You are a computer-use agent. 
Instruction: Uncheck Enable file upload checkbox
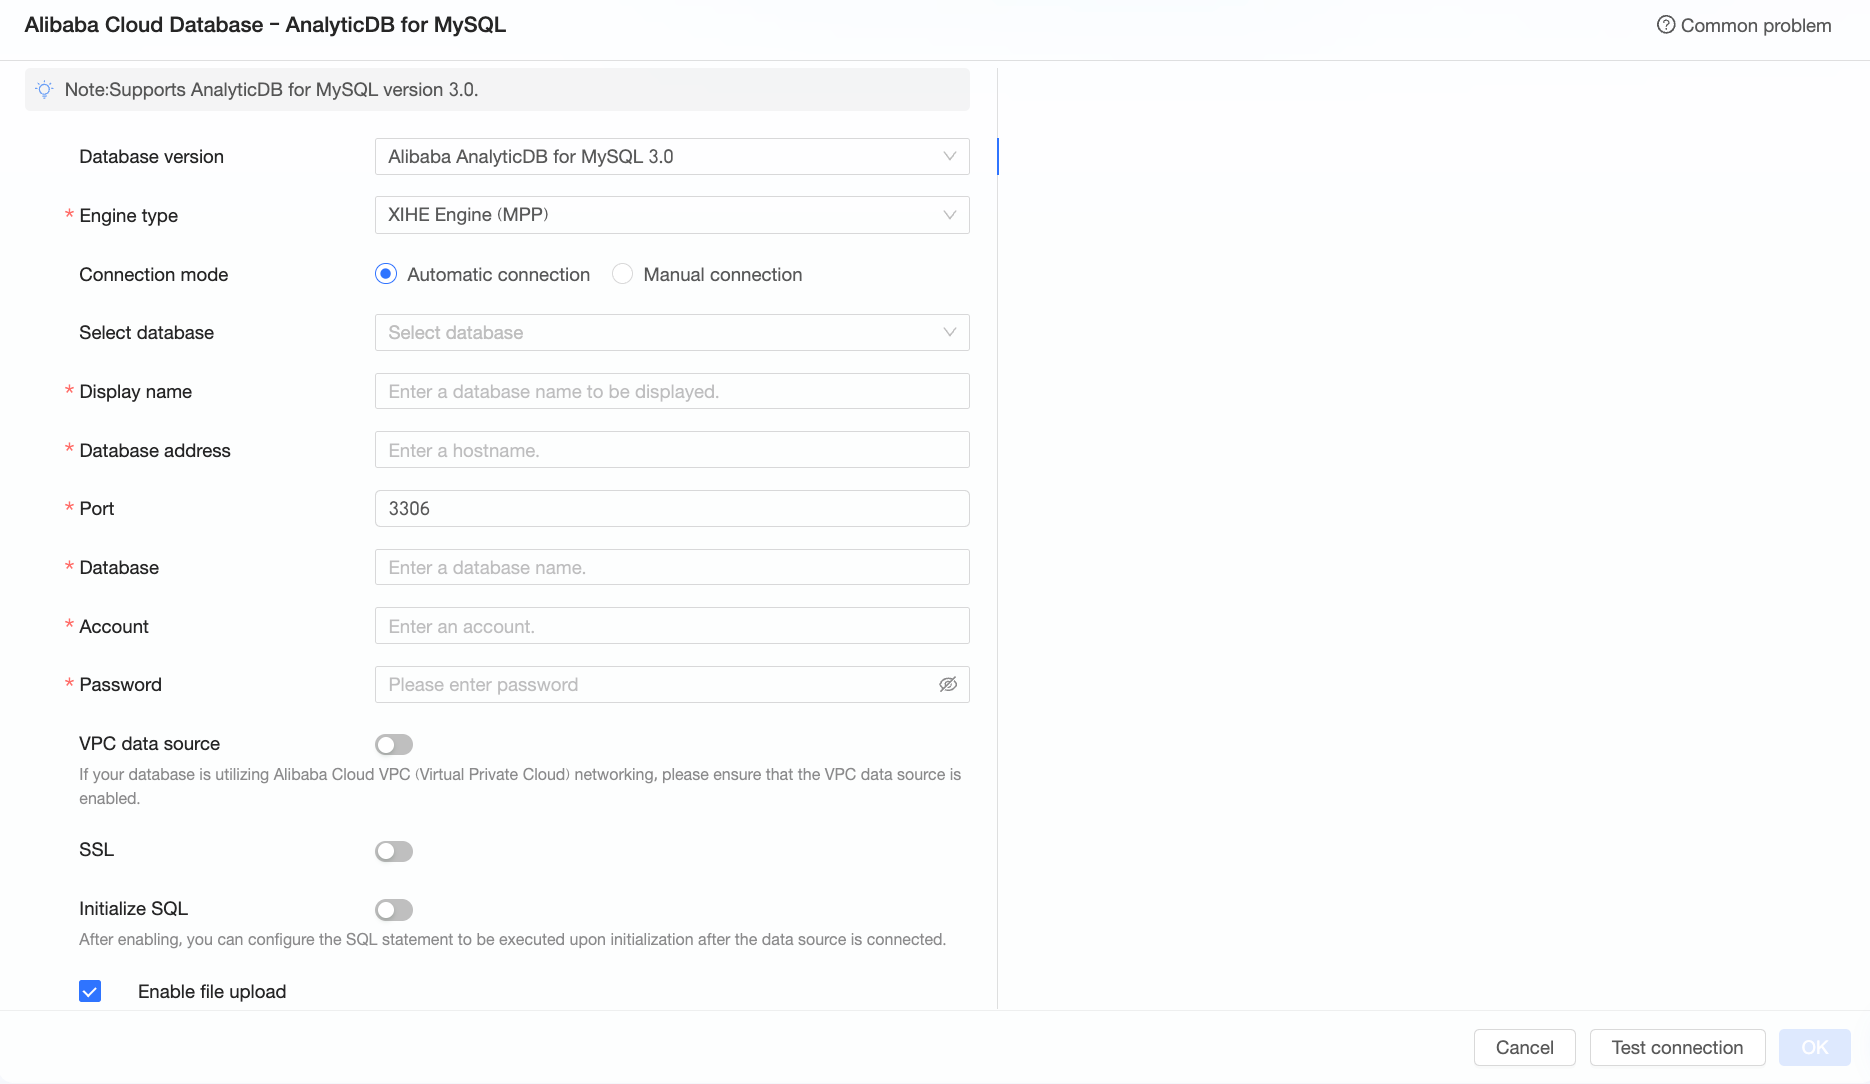[x=90, y=991]
